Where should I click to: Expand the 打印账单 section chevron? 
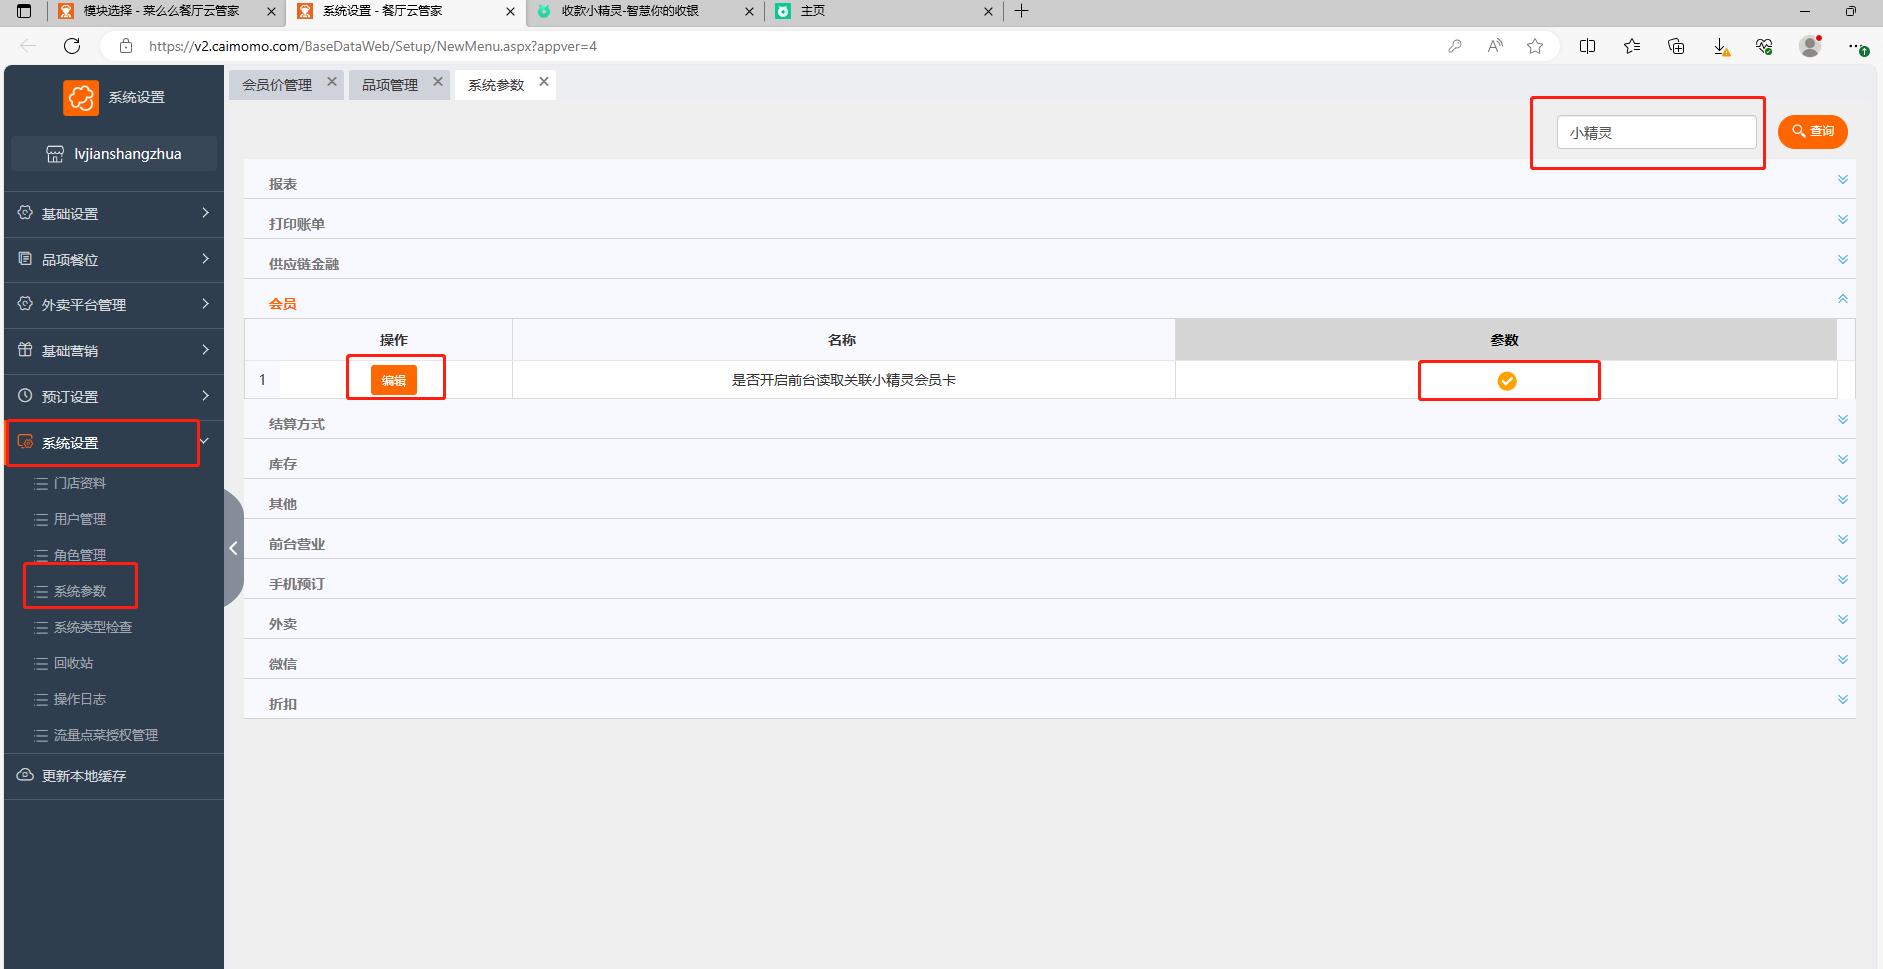tap(1842, 220)
